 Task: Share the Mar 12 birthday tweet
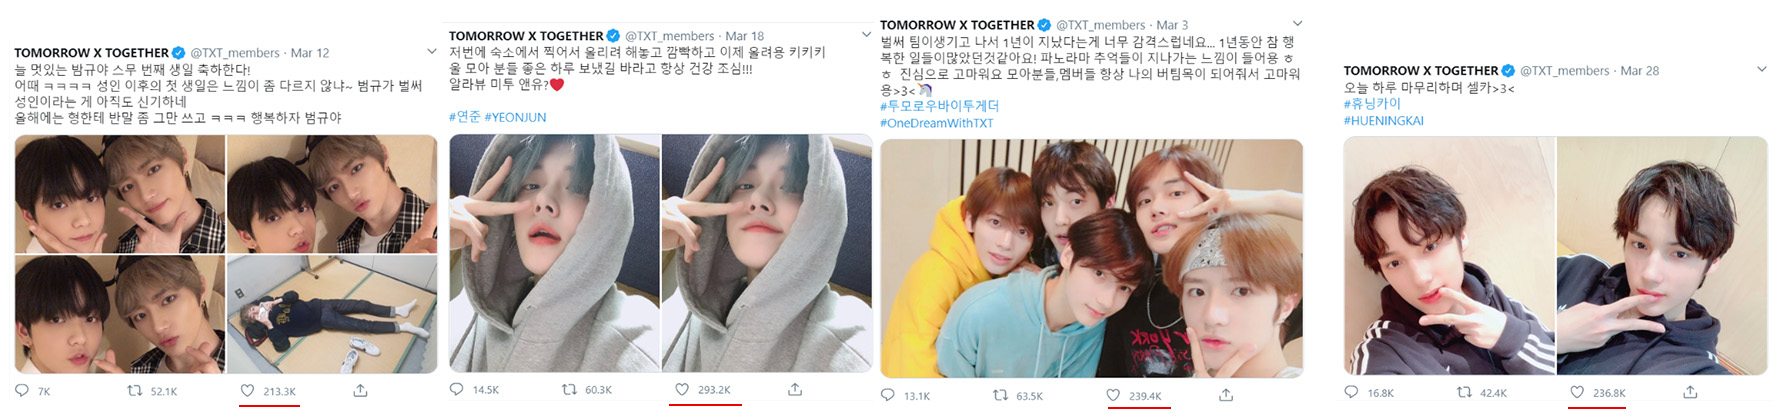click(360, 390)
